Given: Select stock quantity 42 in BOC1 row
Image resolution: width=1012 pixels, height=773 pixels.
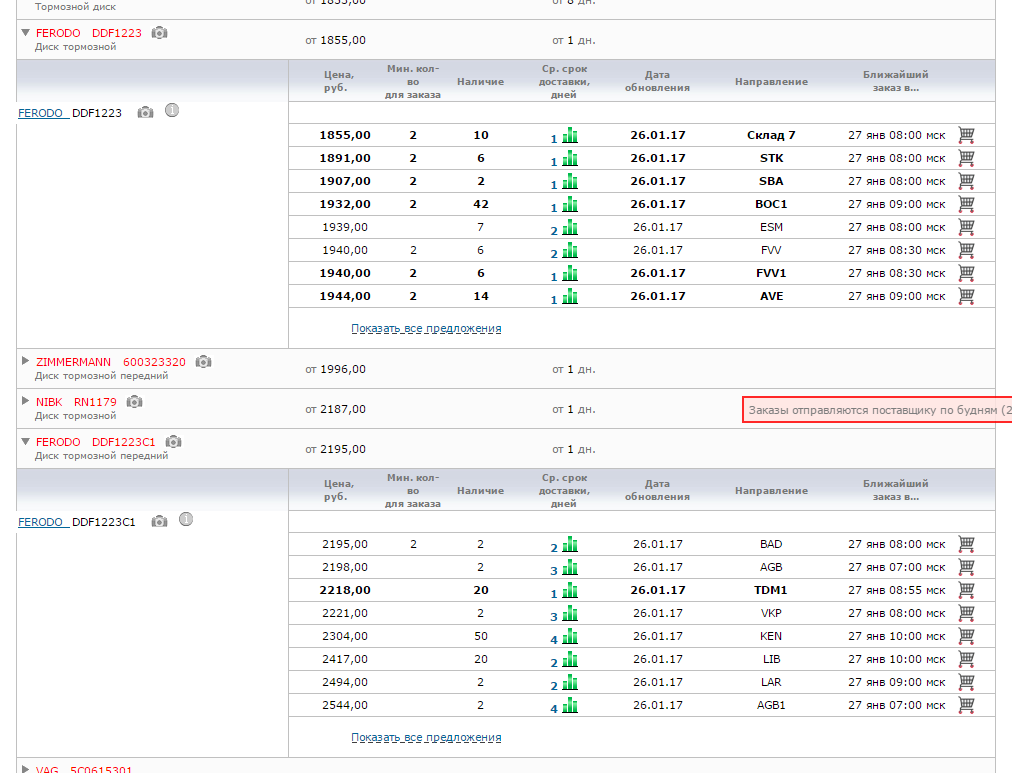Looking at the screenshot, I should coord(481,205).
